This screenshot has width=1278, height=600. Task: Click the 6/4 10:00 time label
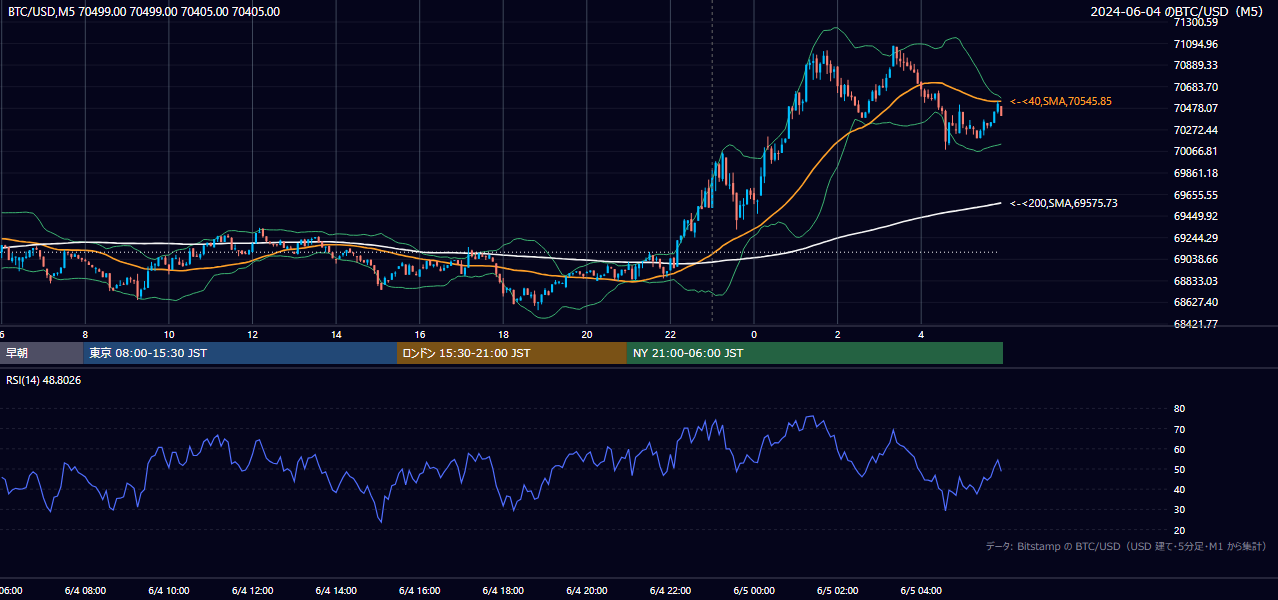click(168, 591)
